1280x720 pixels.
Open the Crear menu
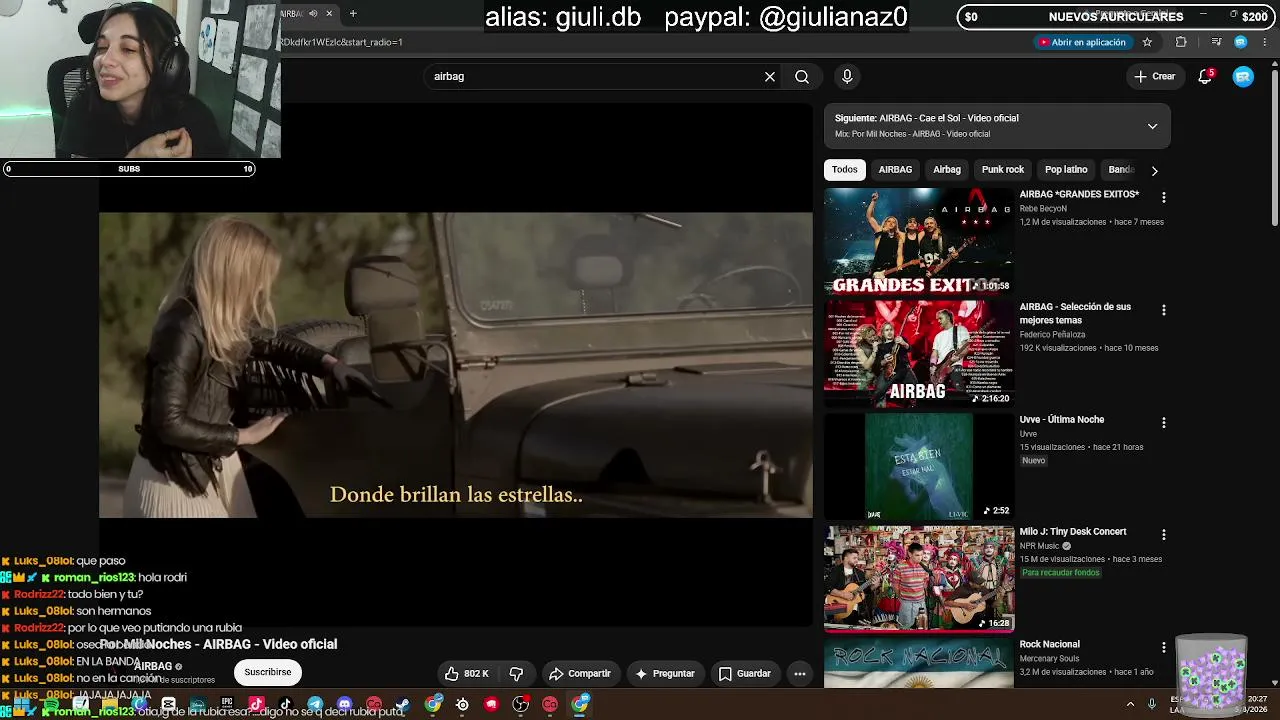tap(1155, 76)
